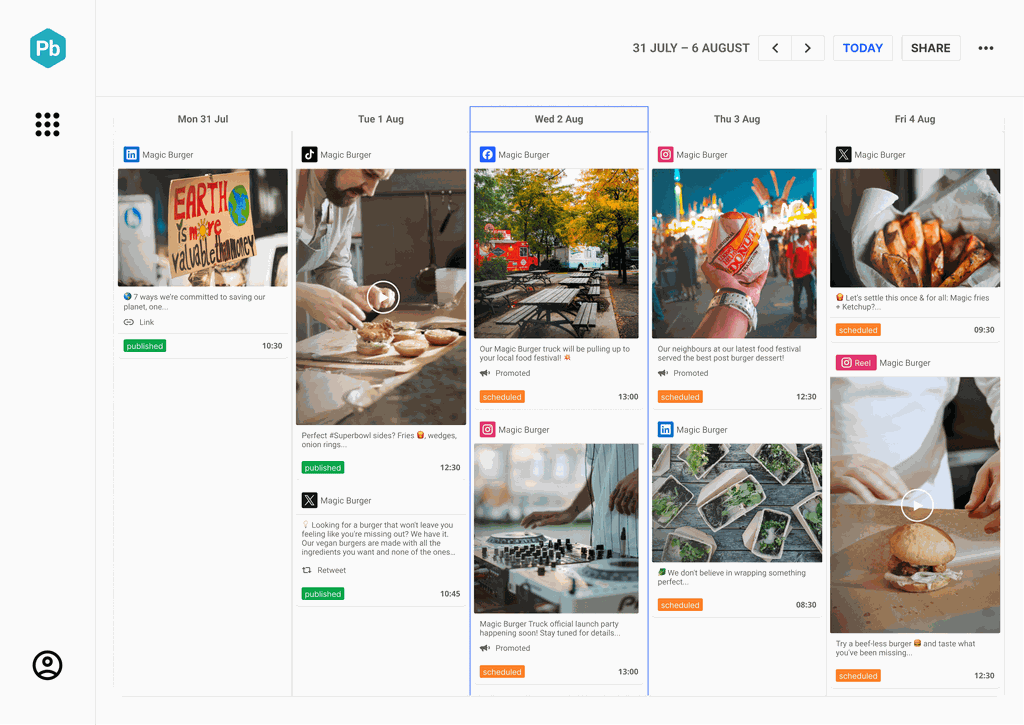
Task: Click the Pb hexagon logo
Action: 47,48
